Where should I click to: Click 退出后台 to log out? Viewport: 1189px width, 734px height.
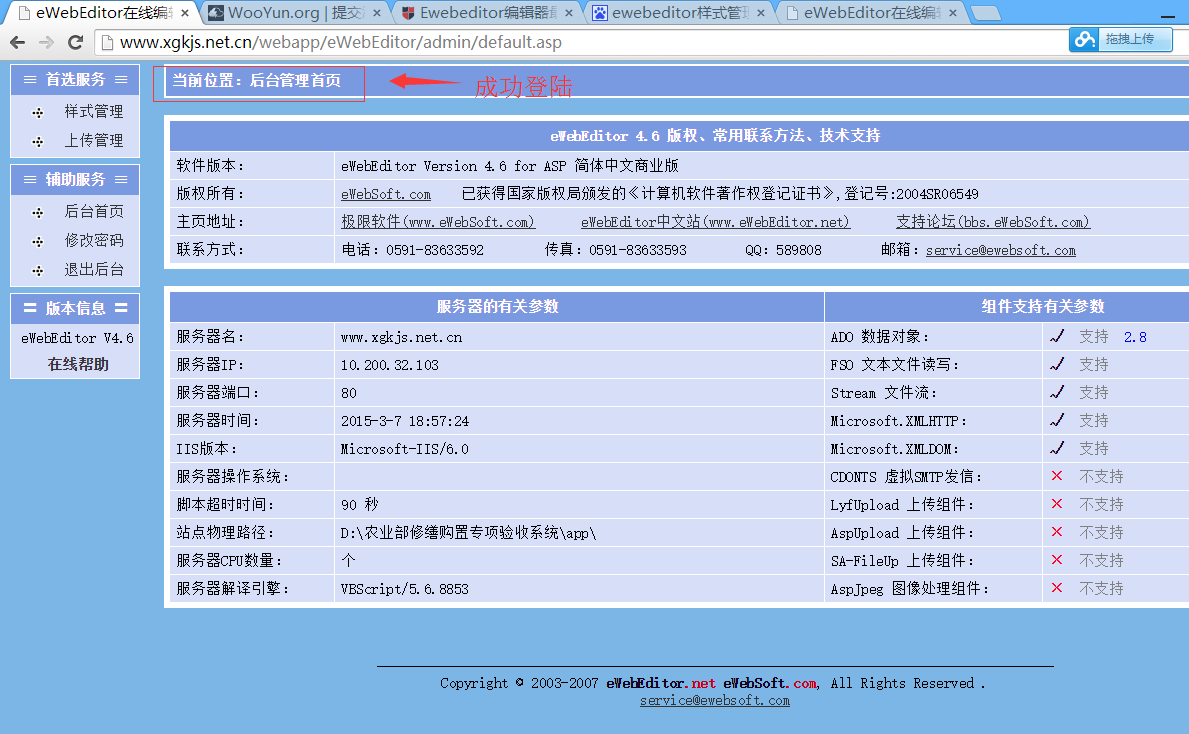93,269
